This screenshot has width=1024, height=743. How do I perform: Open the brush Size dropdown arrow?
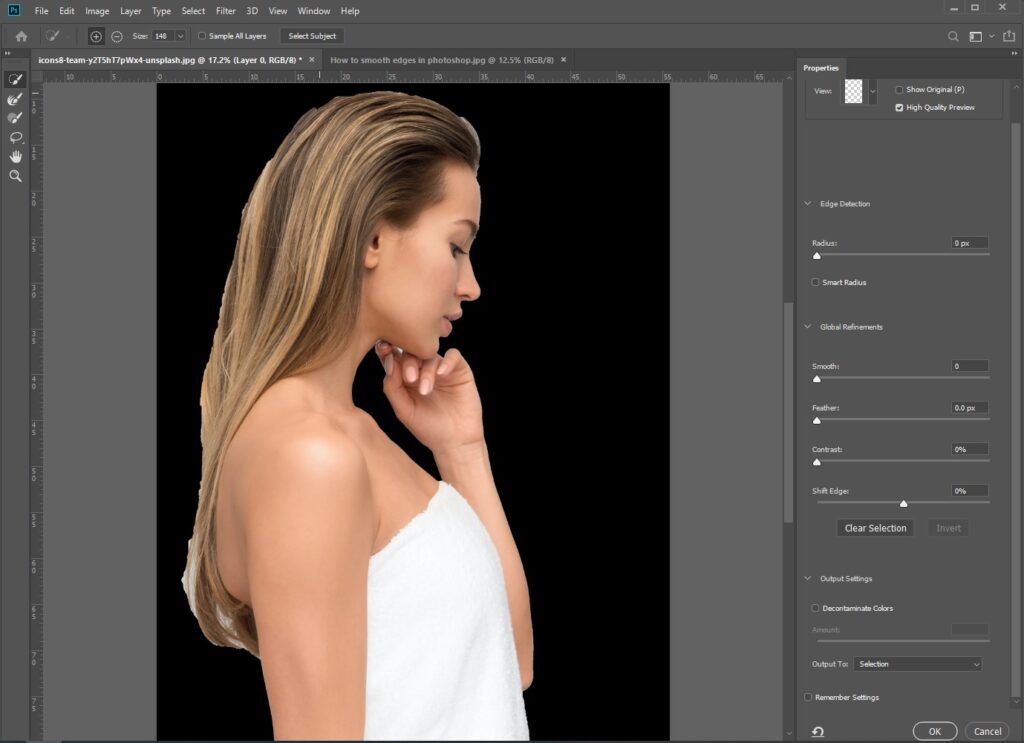tap(181, 36)
